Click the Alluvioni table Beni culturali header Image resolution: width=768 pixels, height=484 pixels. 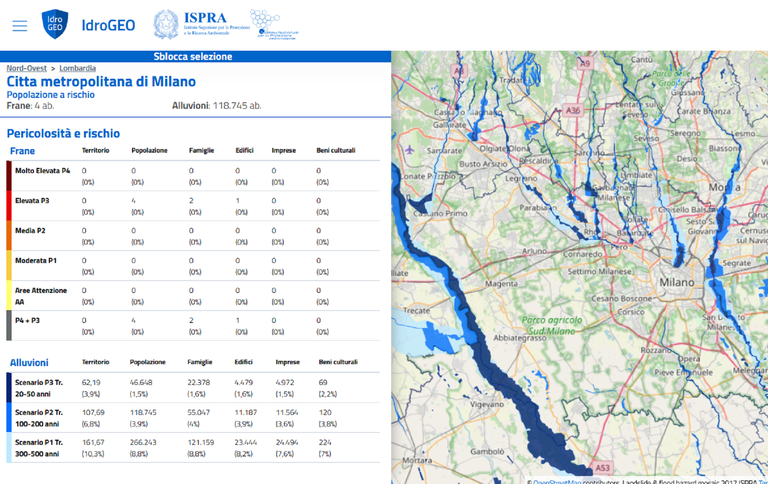pyautogui.click(x=338, y=362)
